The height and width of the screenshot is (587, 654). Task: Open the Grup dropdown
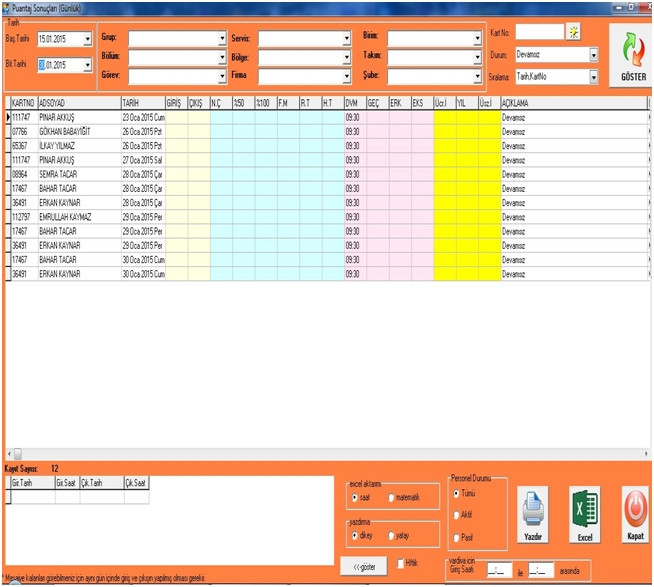pos(222,39)
